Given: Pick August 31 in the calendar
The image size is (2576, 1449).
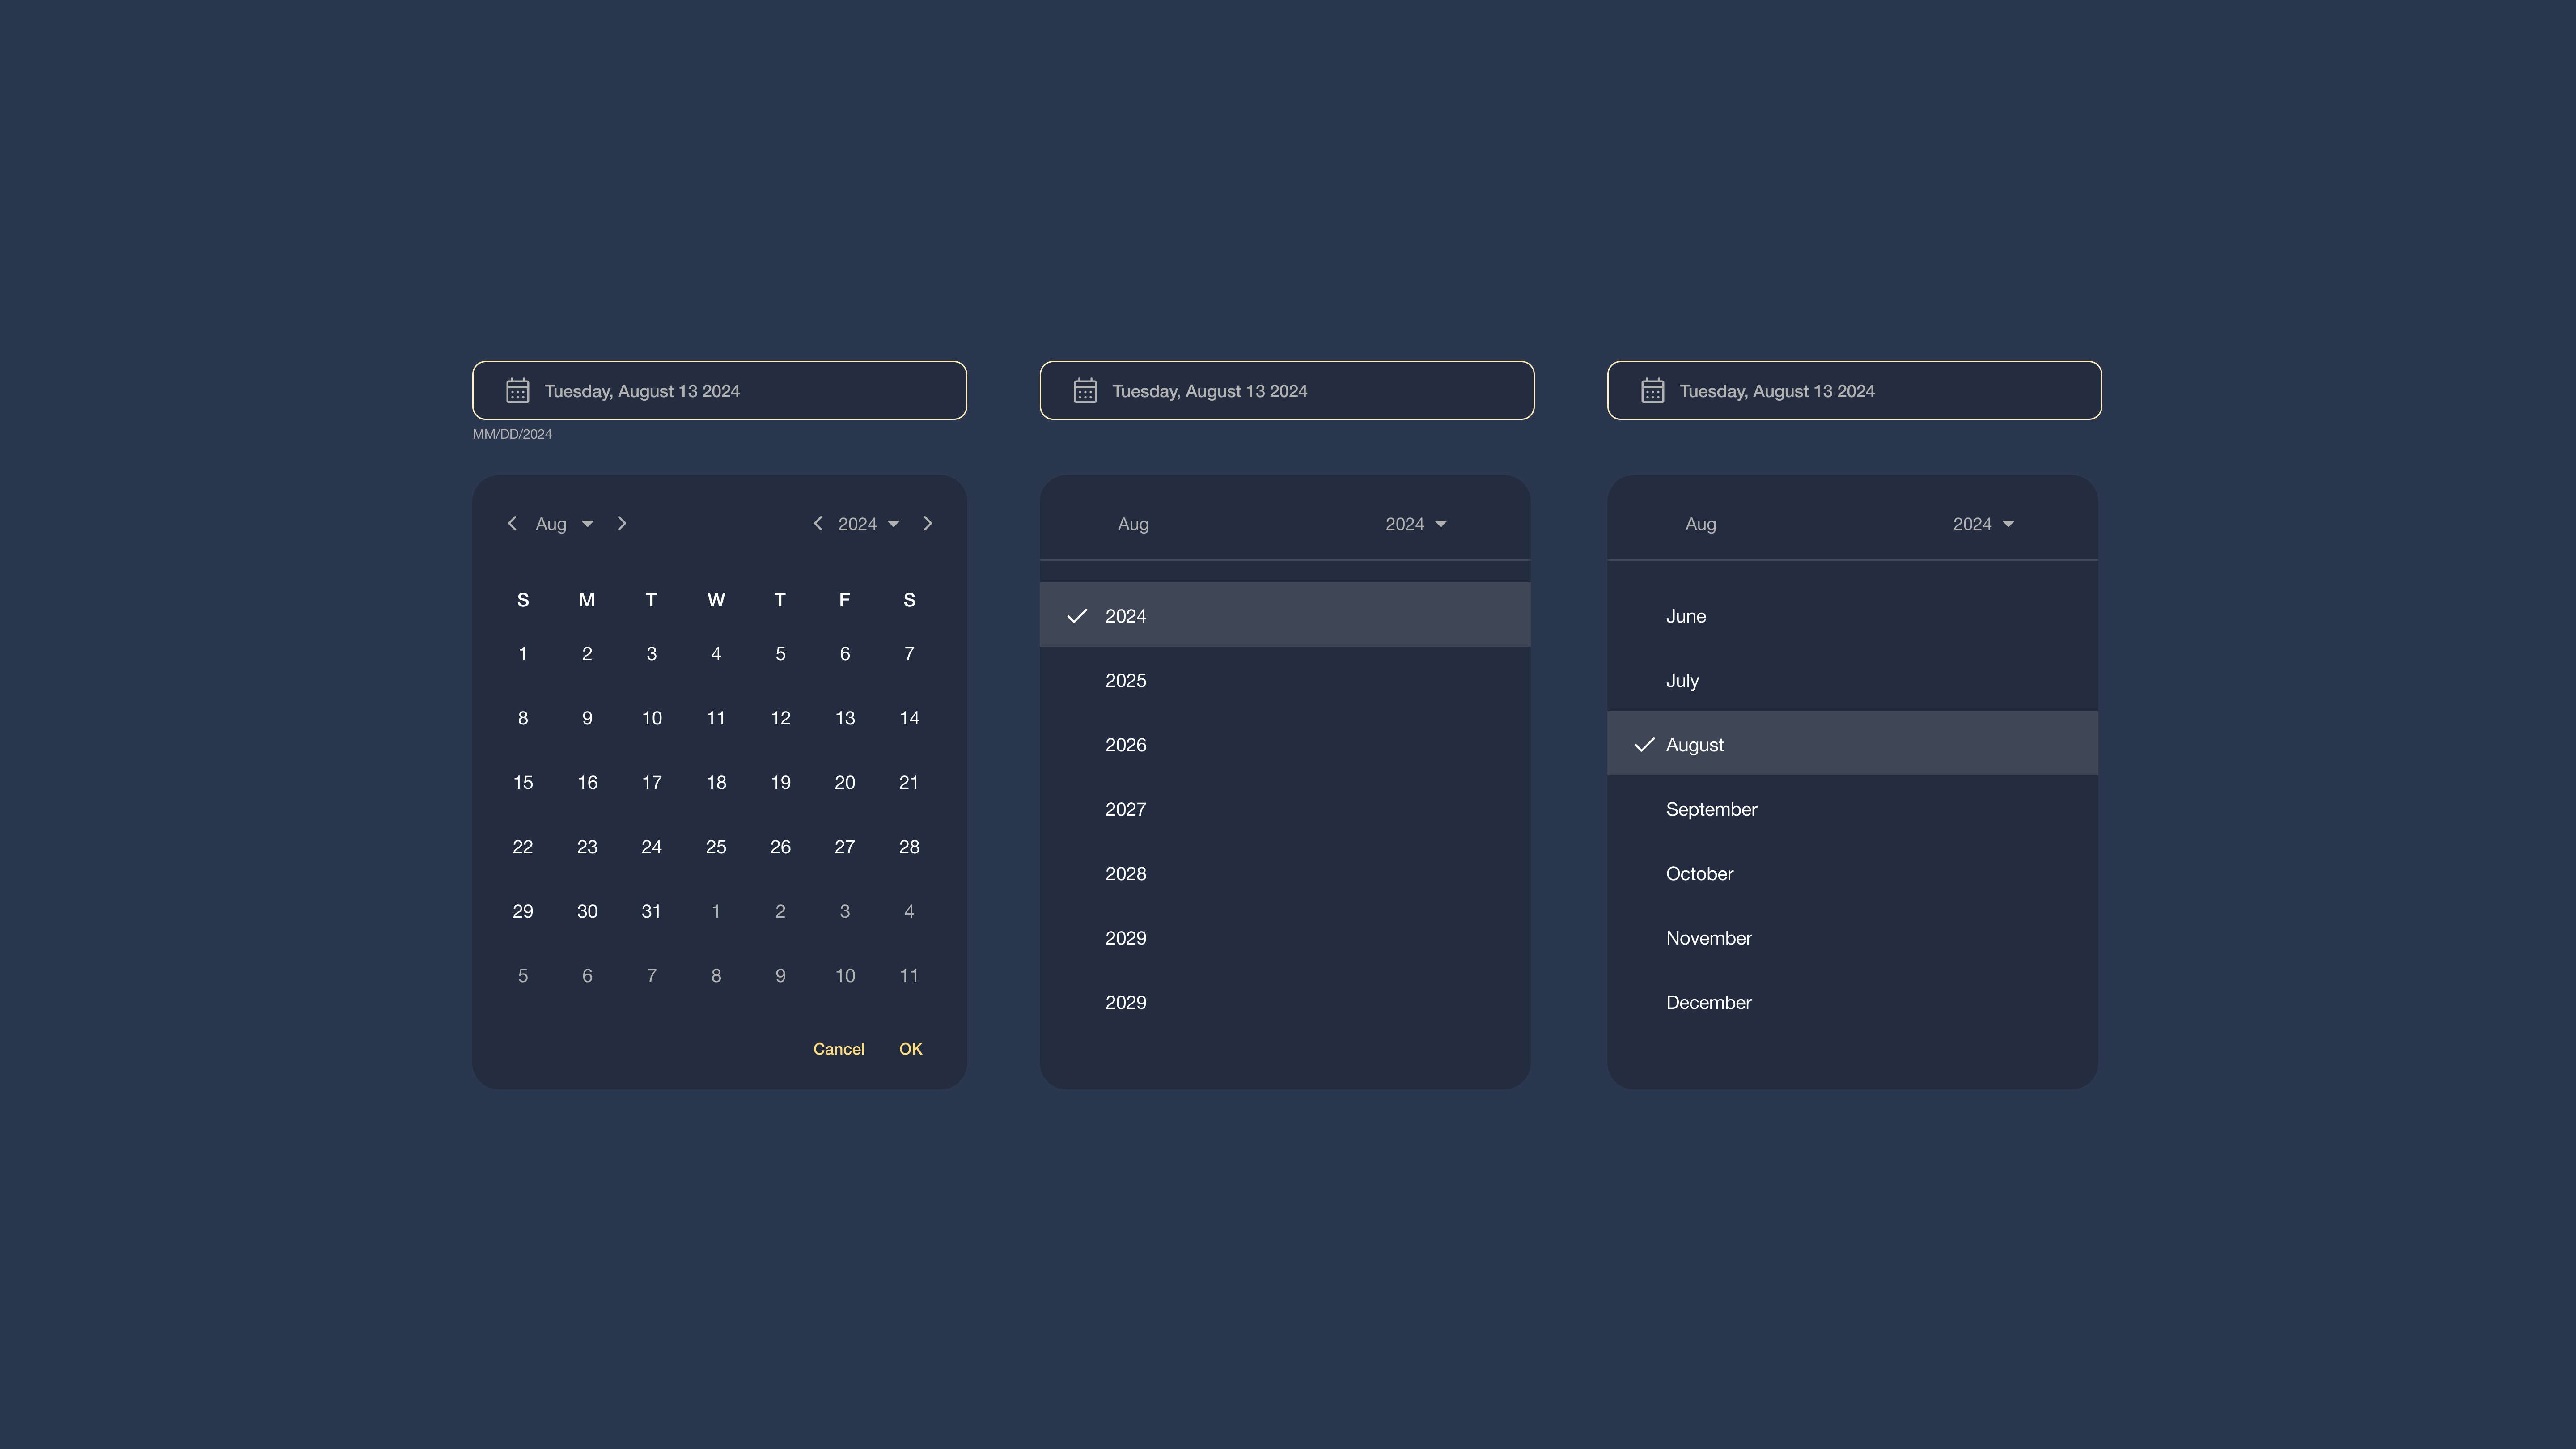Looking at the screenshot, I should click(652, 911).
